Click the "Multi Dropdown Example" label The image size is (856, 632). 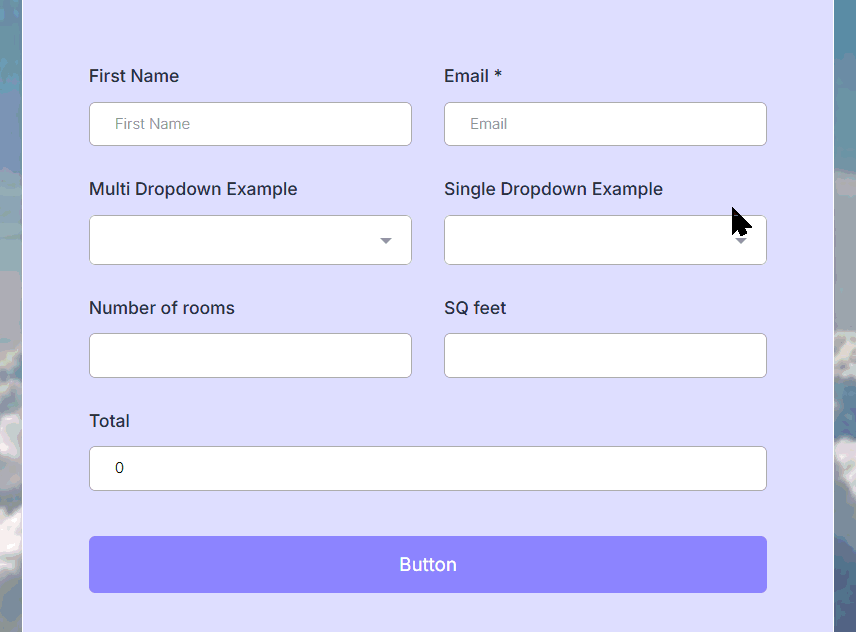193,189
